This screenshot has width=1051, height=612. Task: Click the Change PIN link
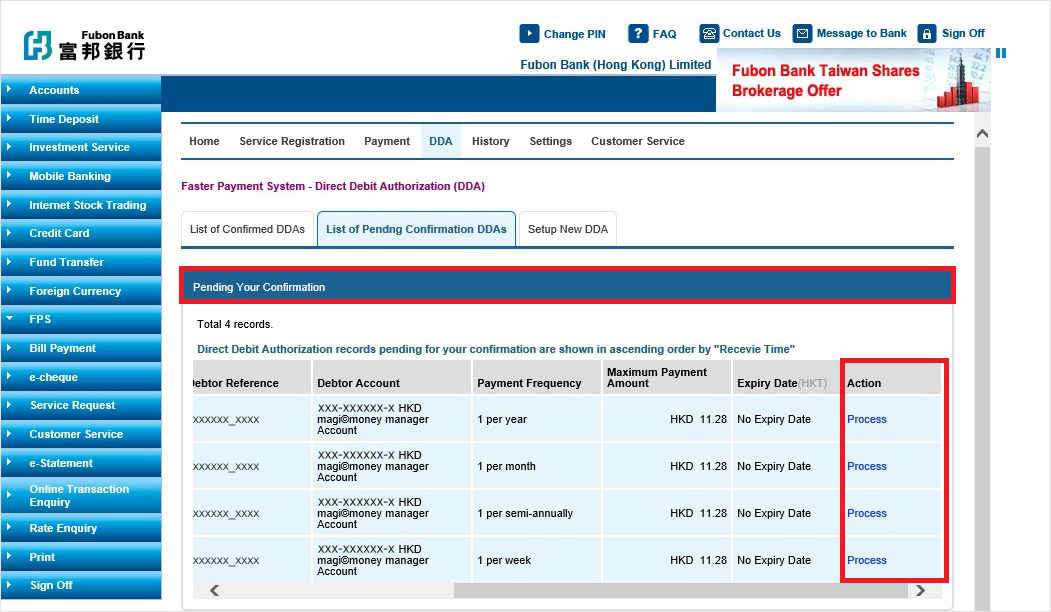click(x=574, y=34)
